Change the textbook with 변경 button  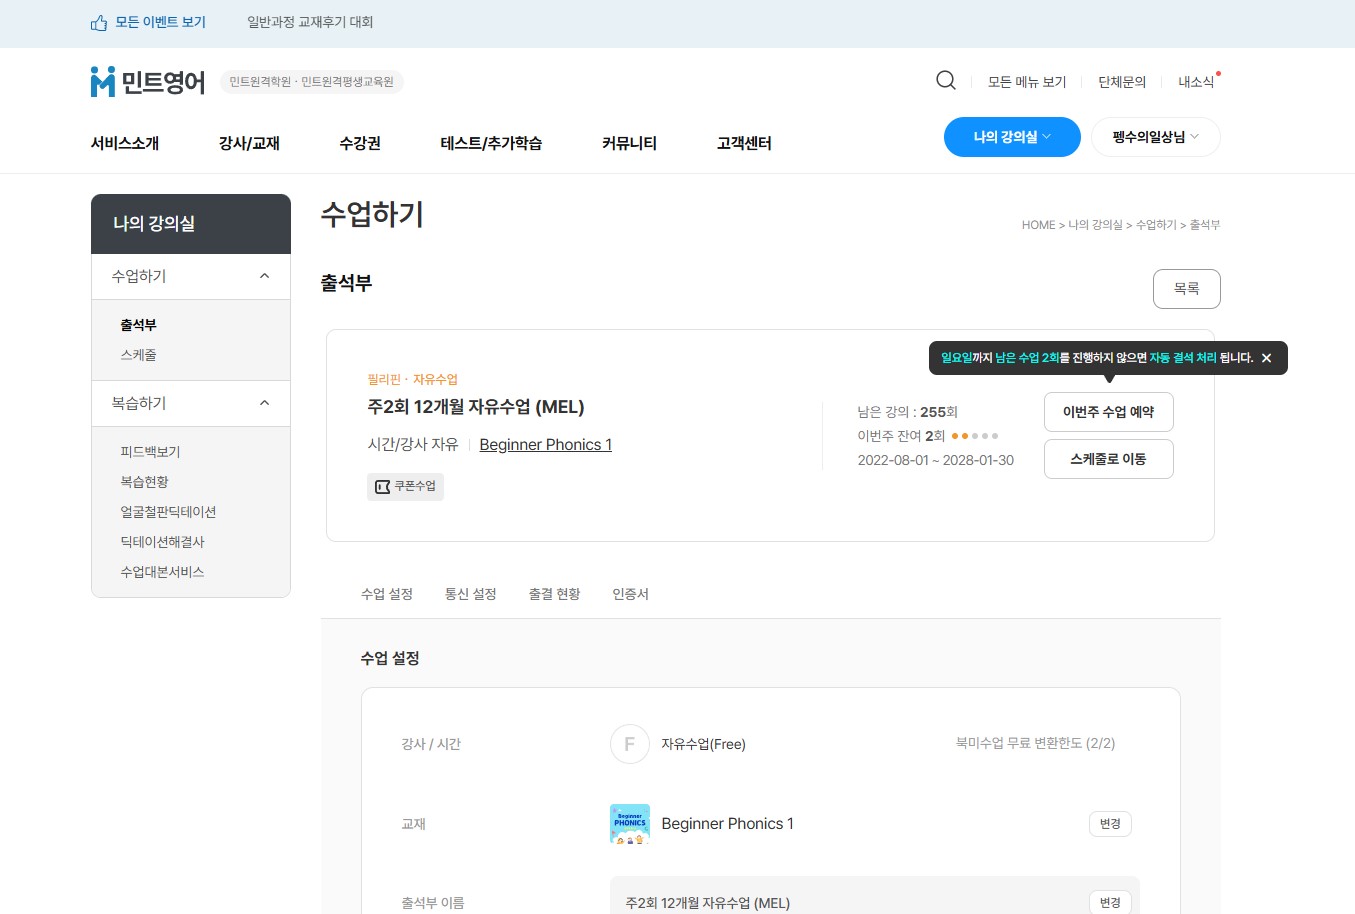pyautogui.click(x=1109, y=824)
